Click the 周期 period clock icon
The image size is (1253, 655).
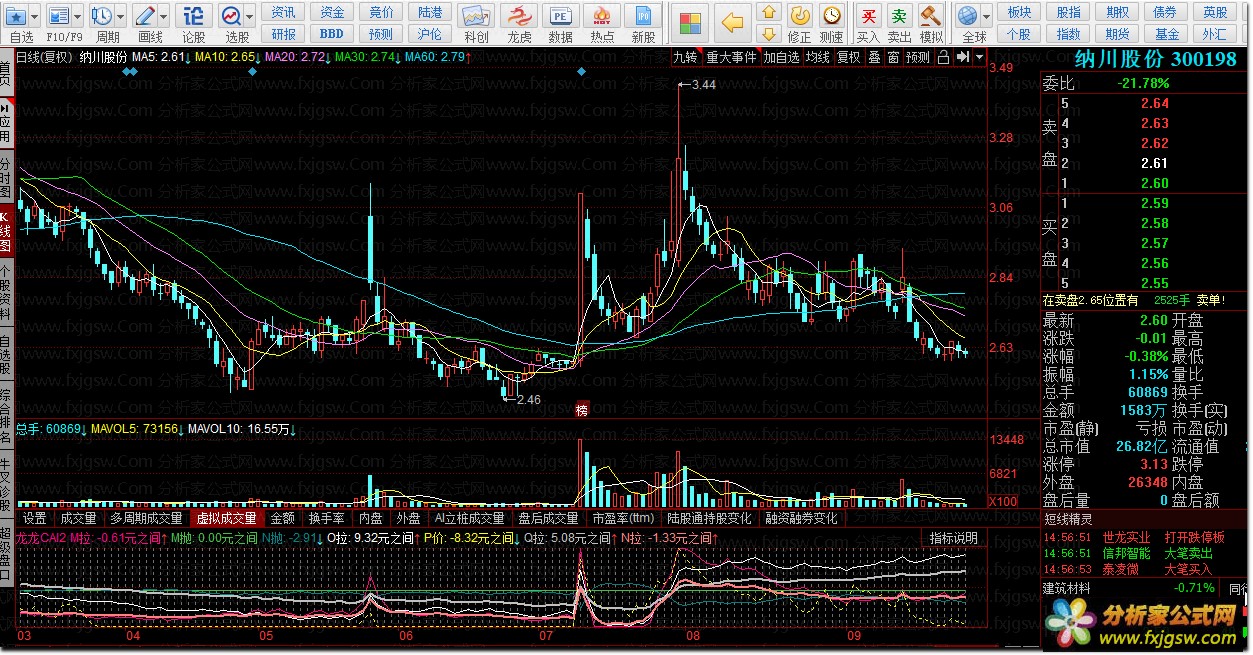[x=102, y=16]
